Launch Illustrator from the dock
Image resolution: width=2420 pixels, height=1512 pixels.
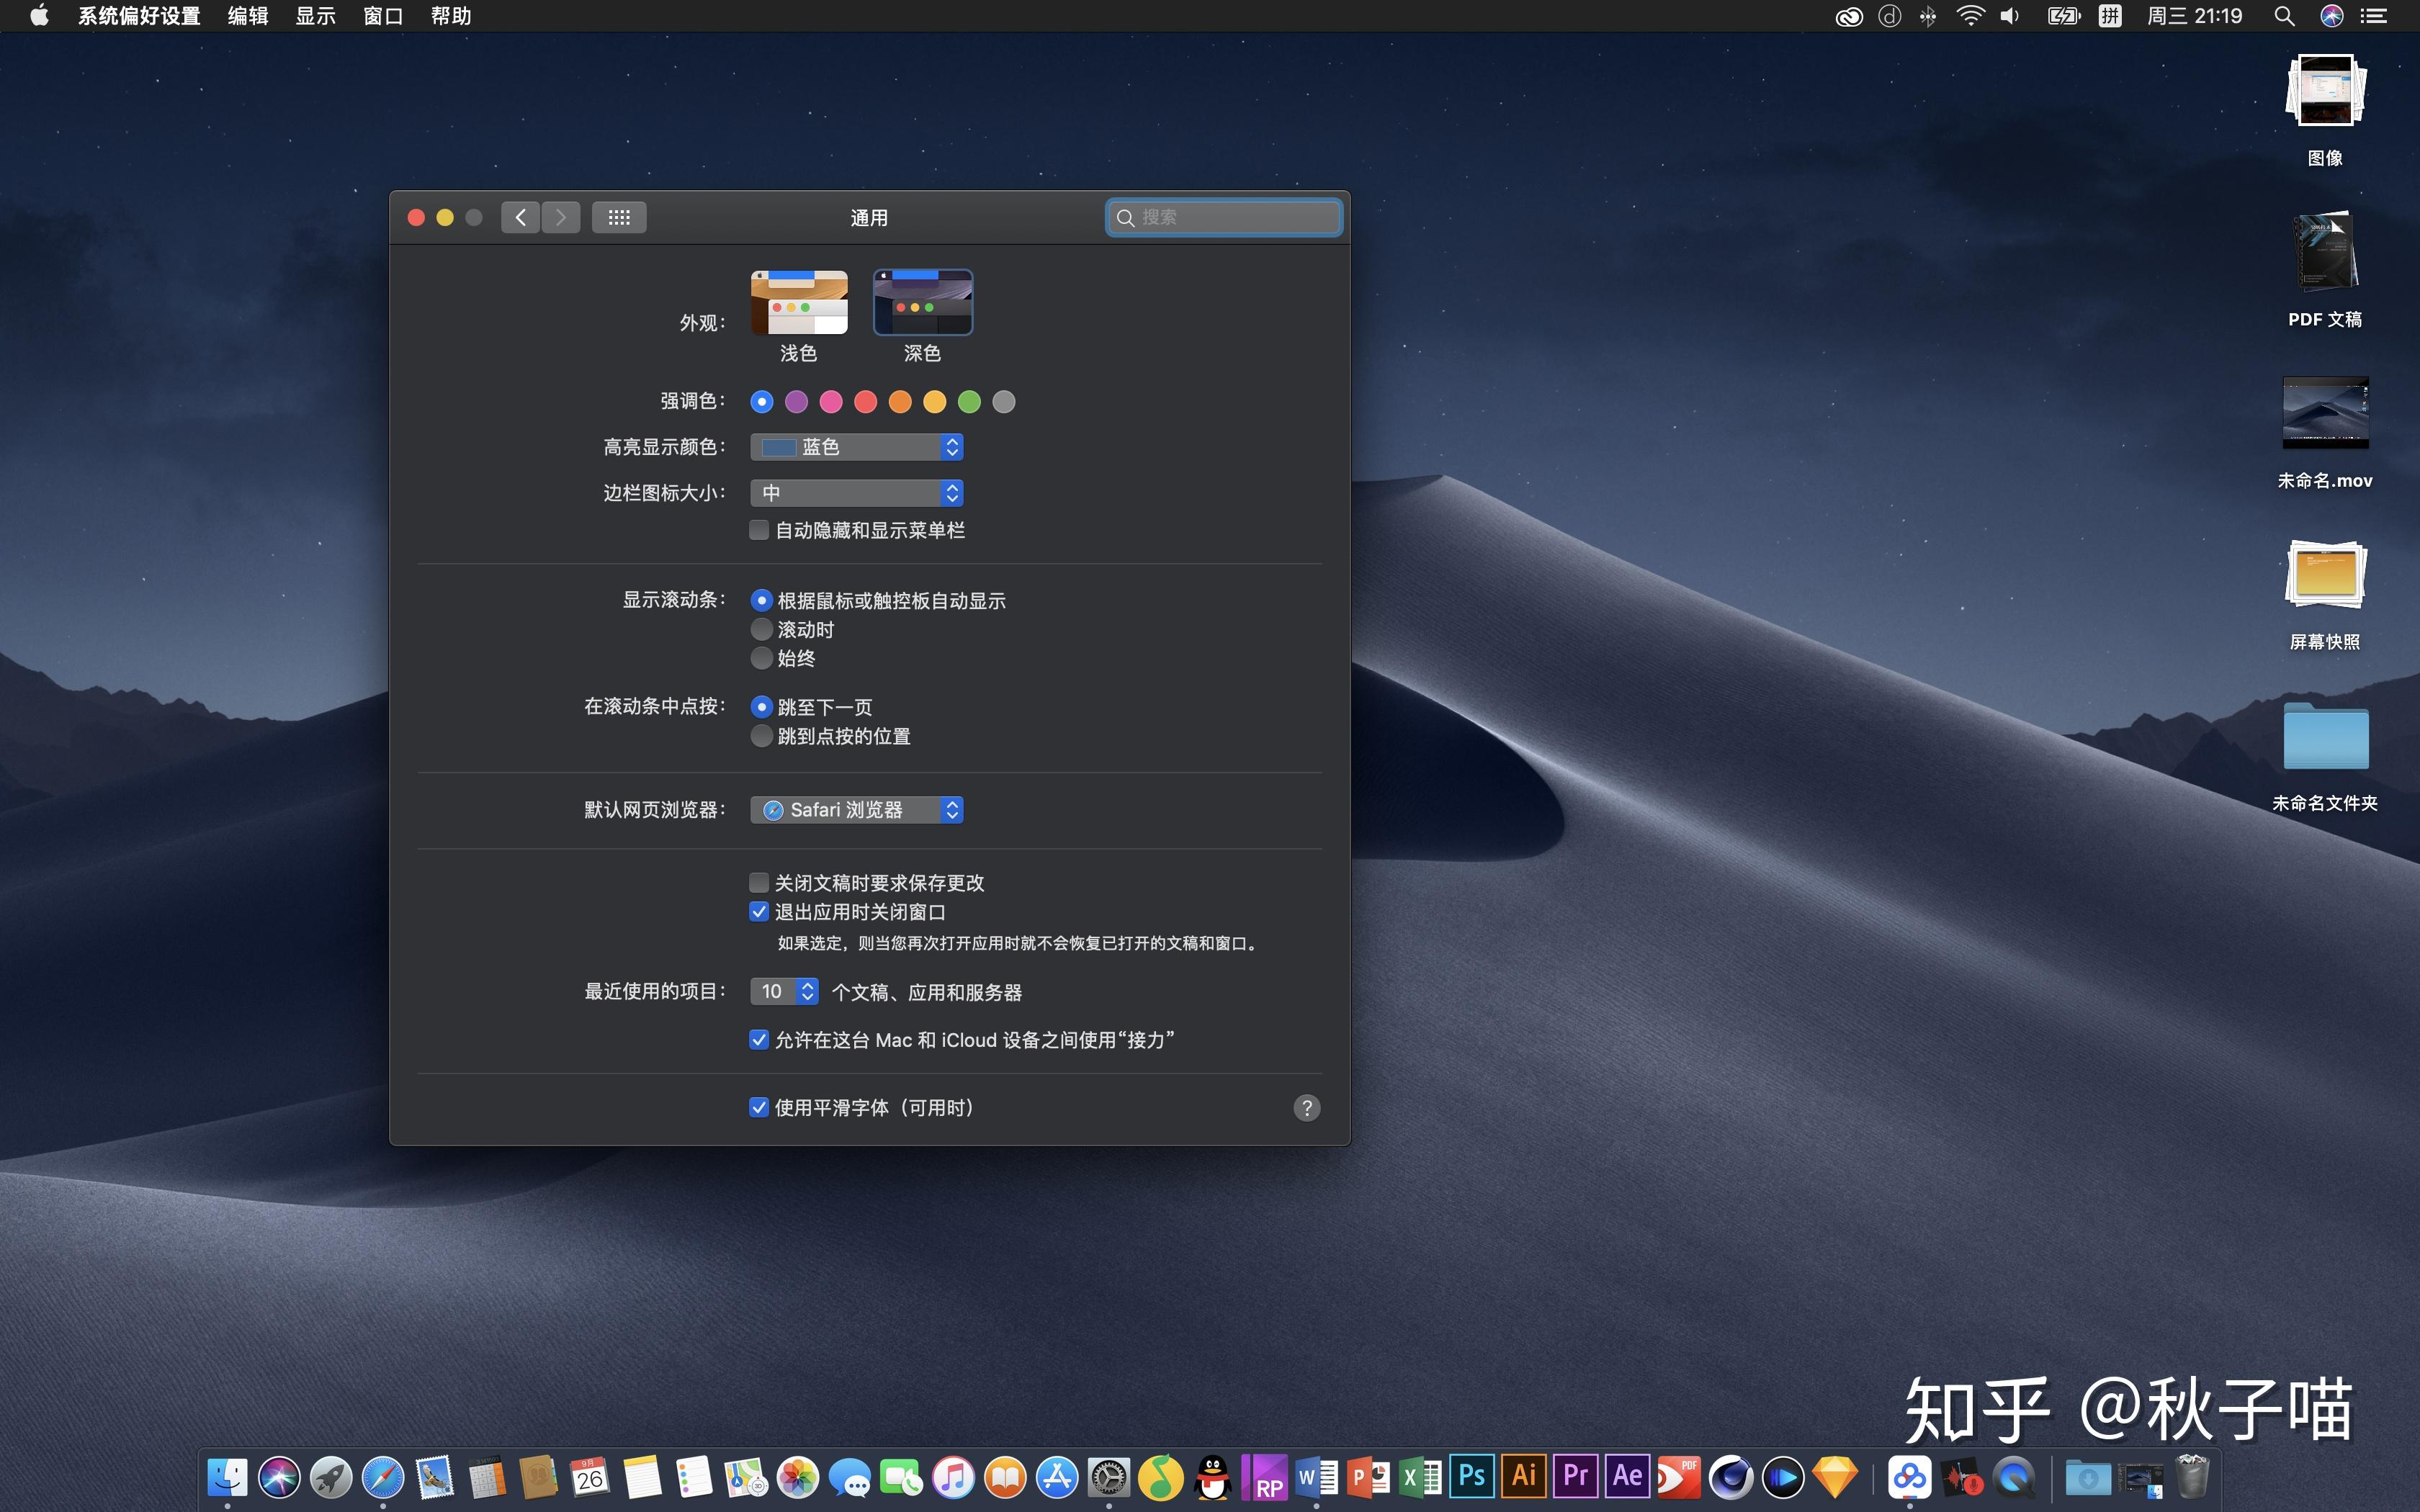coord(1524,1476)
